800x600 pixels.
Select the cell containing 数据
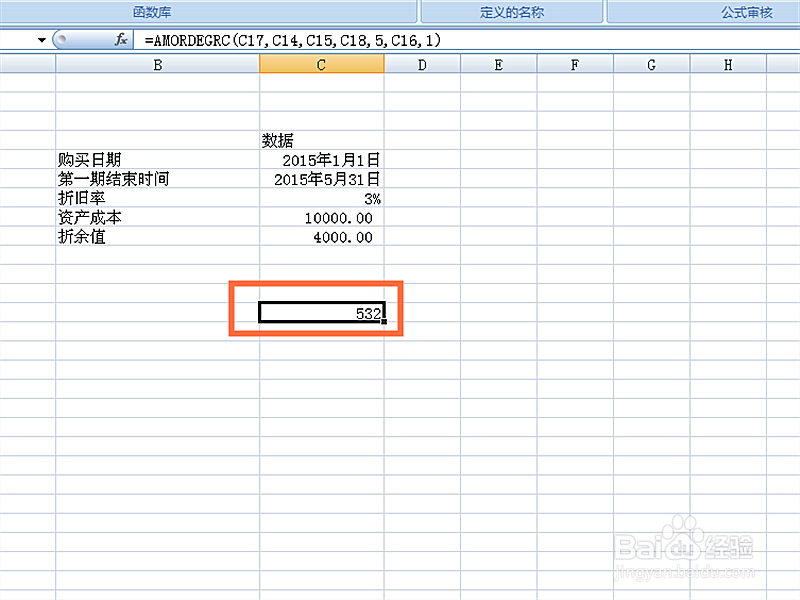click(x=321, y=140)
